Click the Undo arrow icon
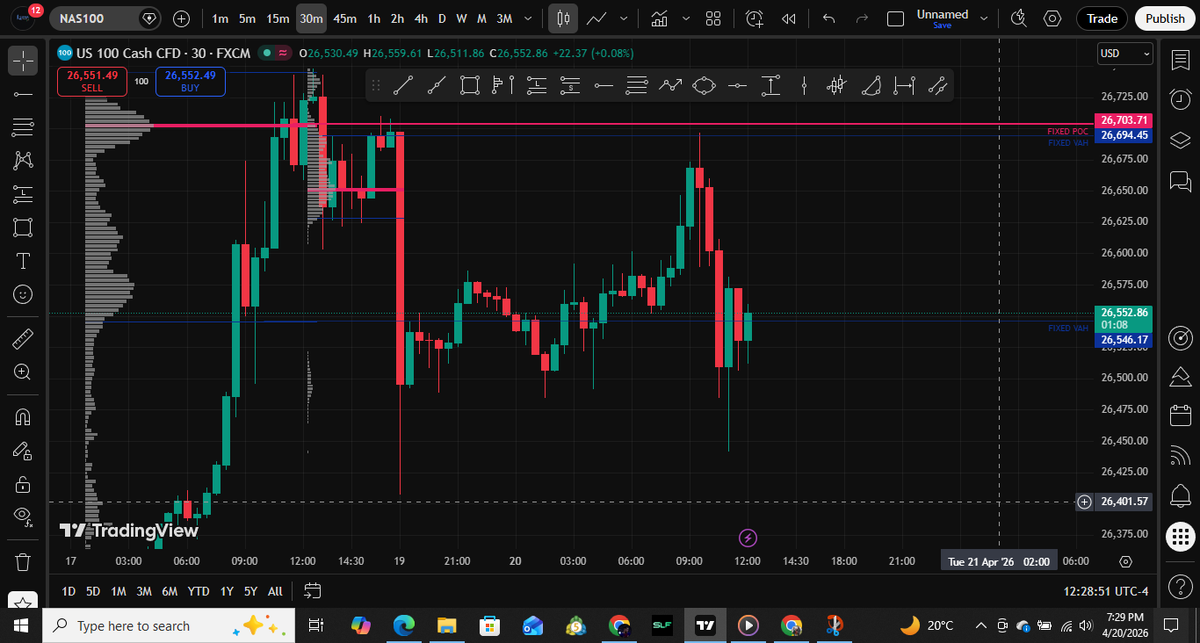Viewport: 1200px width, 643px height. pos(827,17)
